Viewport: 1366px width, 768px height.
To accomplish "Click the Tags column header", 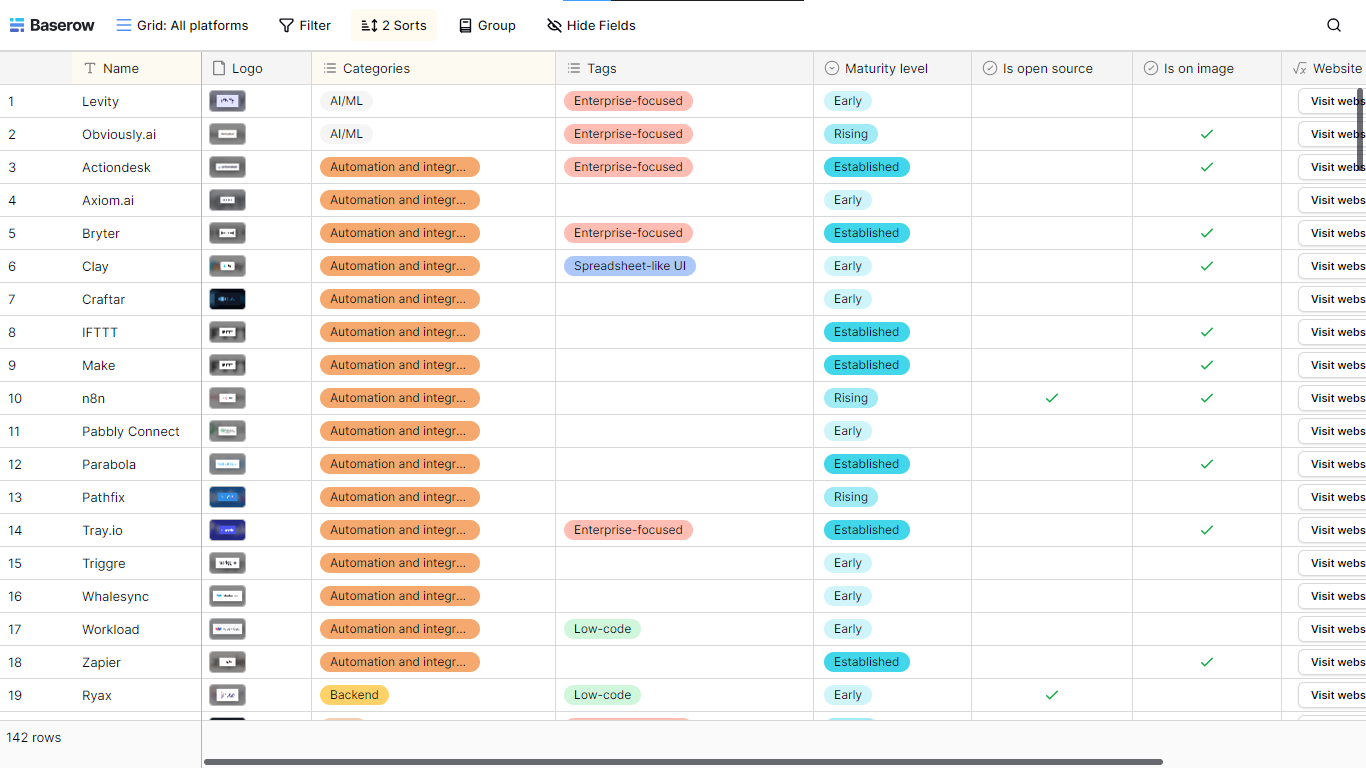I will (x=684, y=68).
